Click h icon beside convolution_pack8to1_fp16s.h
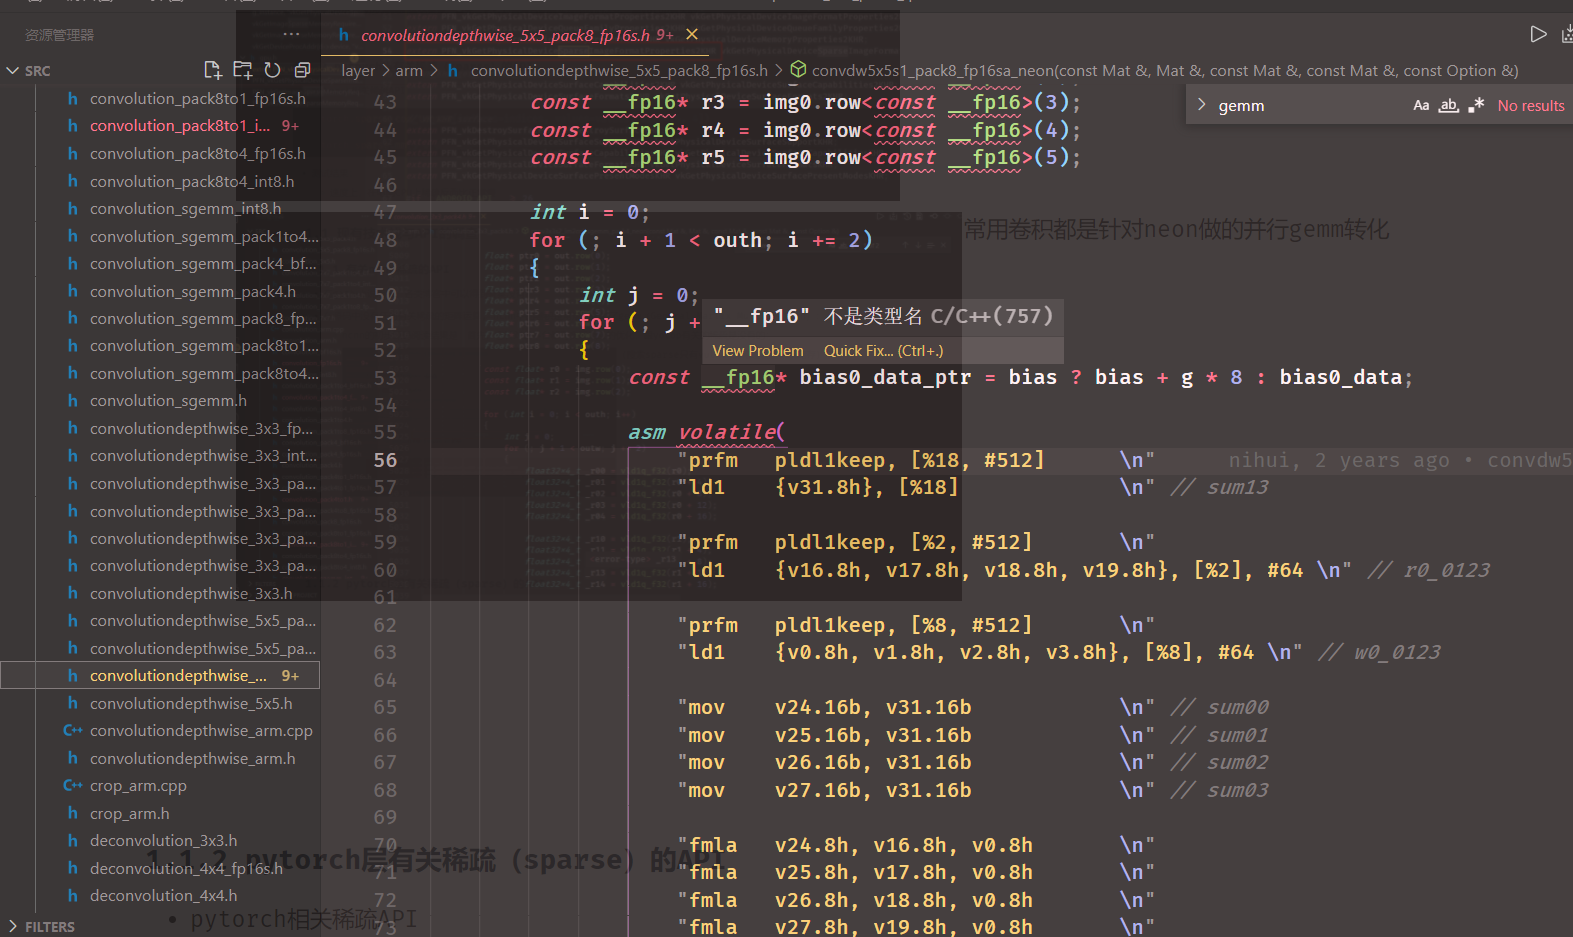Image resolution: width=1573 pixels, height=937 pixels. [72, 98]
